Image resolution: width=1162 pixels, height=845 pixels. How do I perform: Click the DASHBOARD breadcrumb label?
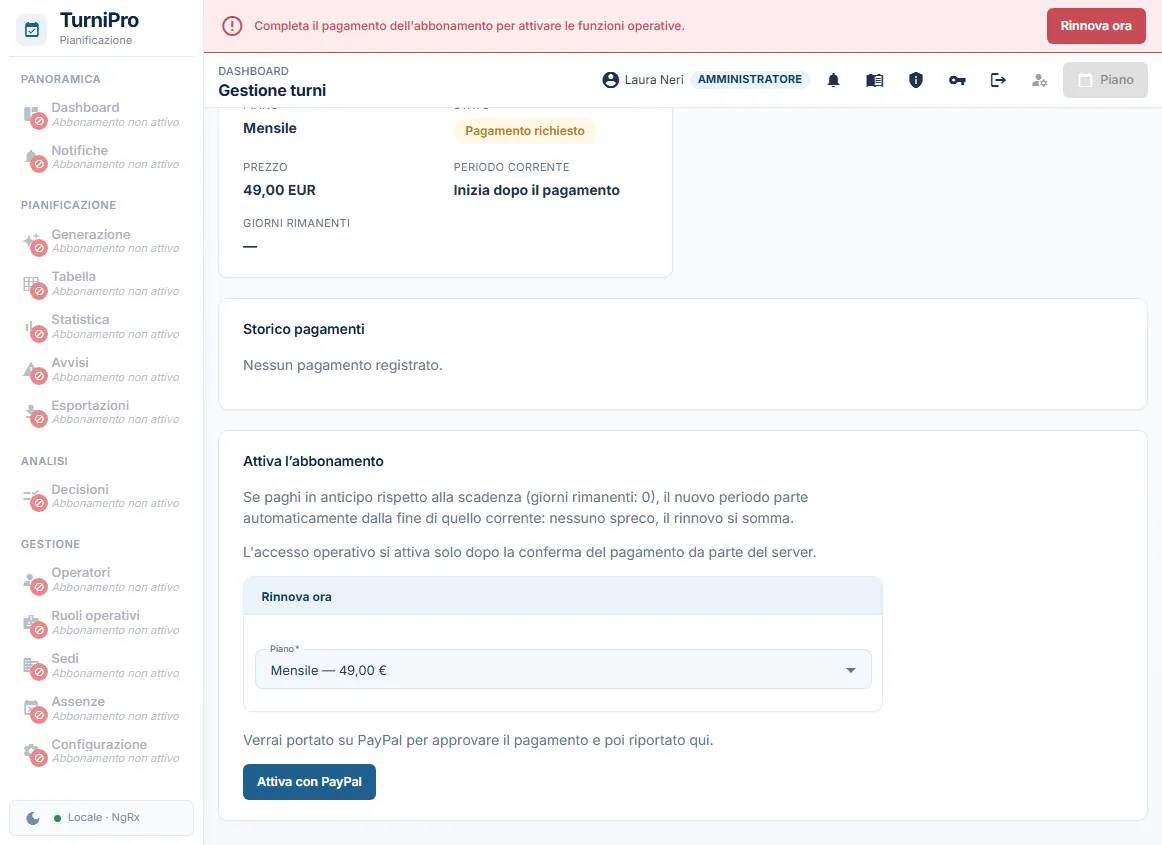click(253, 71)
